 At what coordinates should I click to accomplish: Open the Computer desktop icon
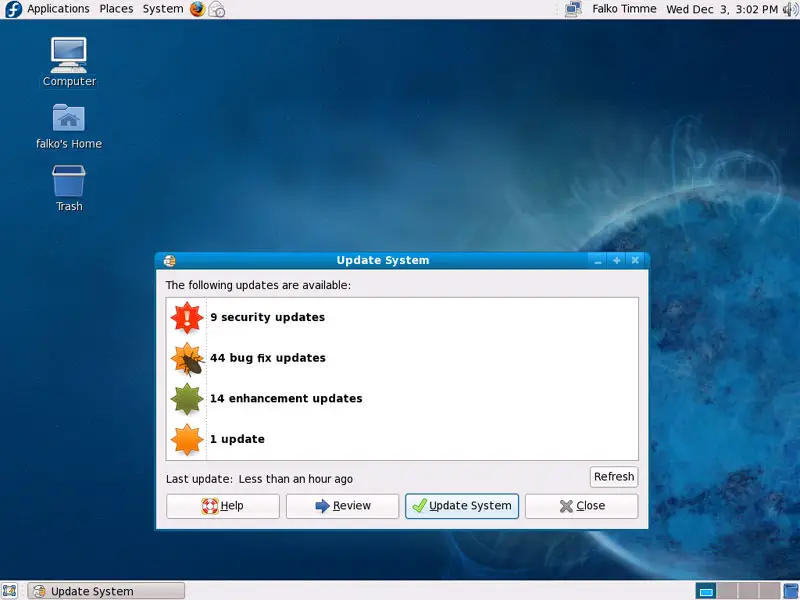(69, 61)
